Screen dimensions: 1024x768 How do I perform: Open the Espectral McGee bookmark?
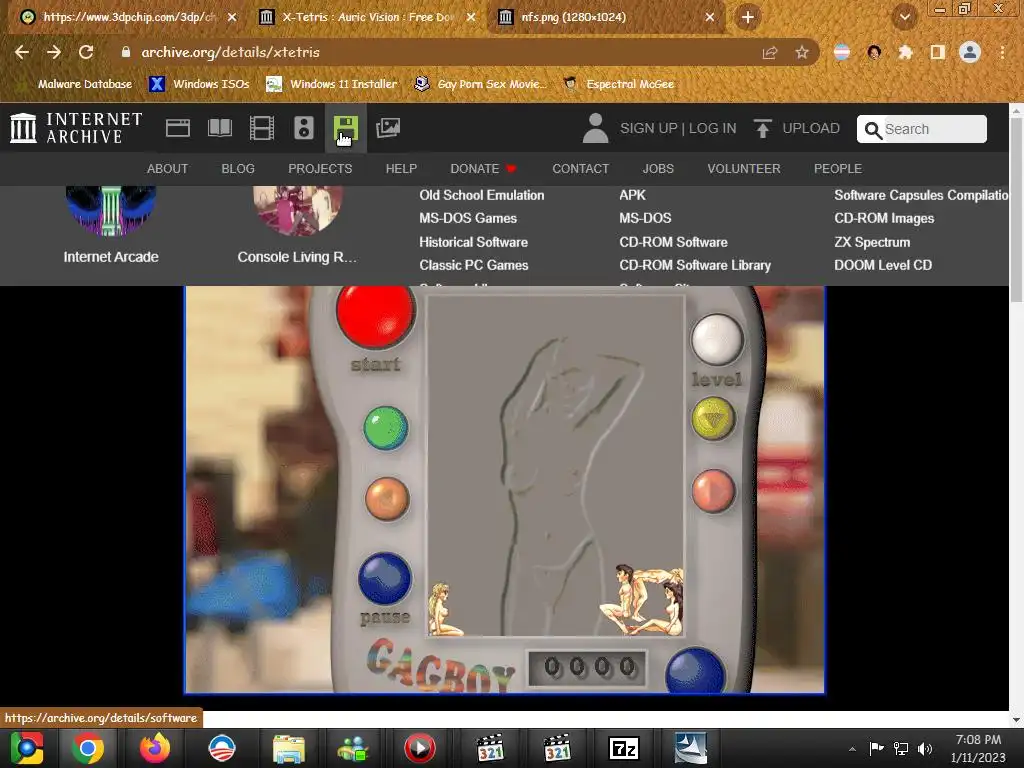[x=618, y=84]
